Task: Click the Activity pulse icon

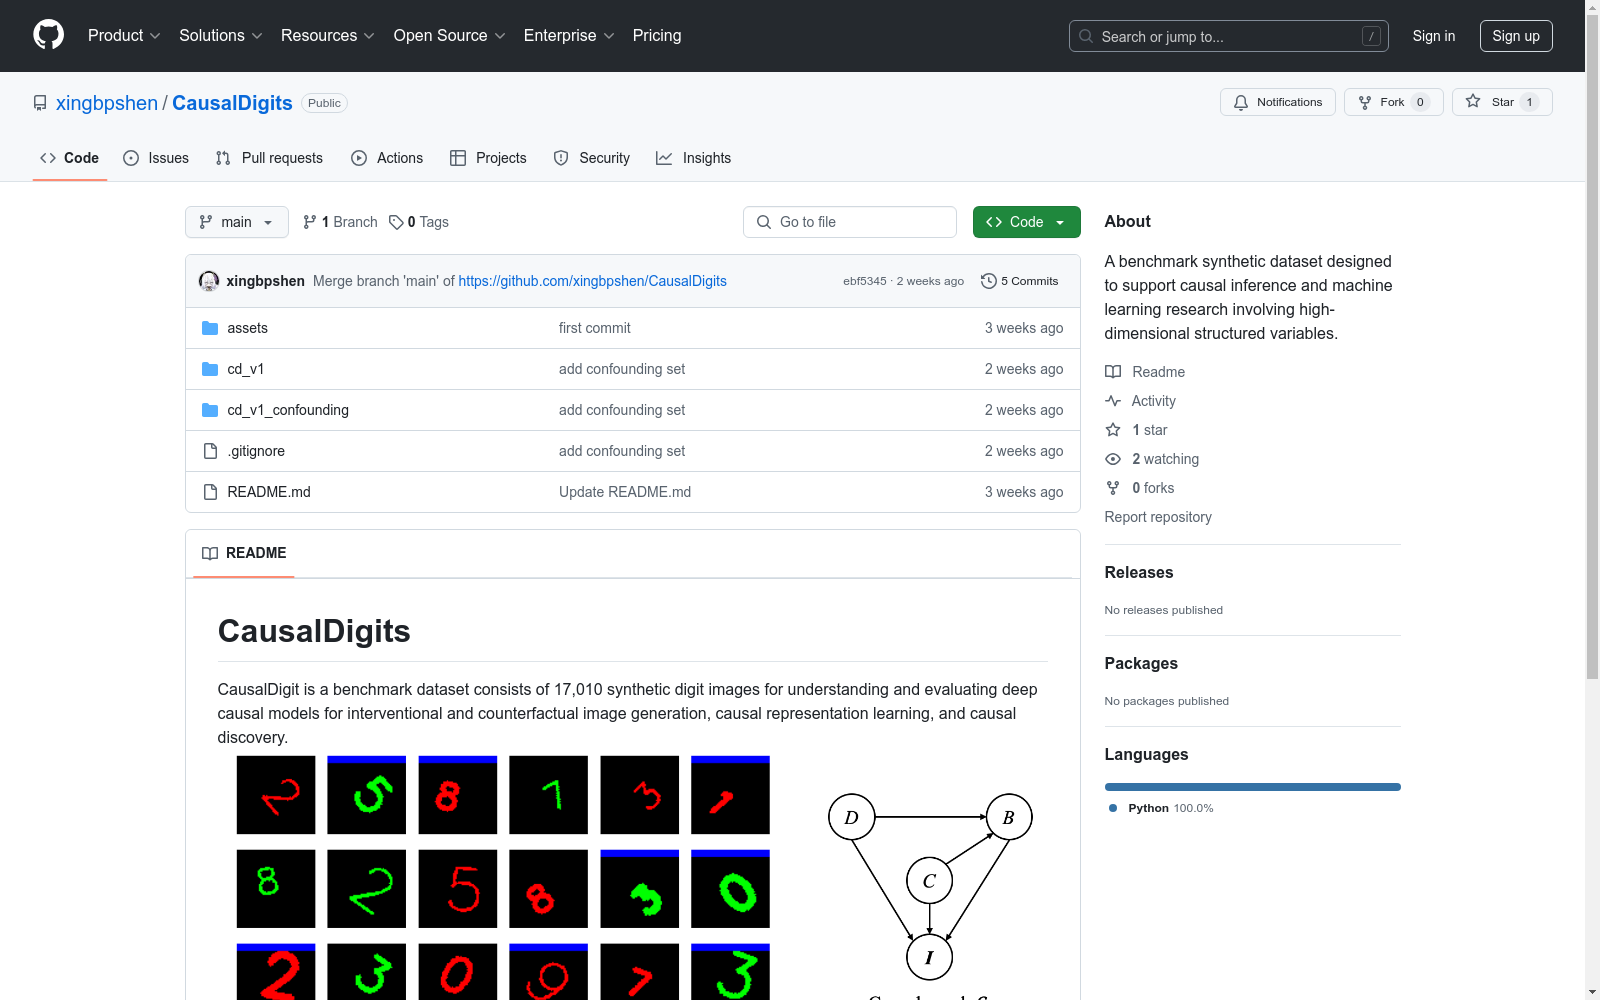Action: pos(1113,401)
